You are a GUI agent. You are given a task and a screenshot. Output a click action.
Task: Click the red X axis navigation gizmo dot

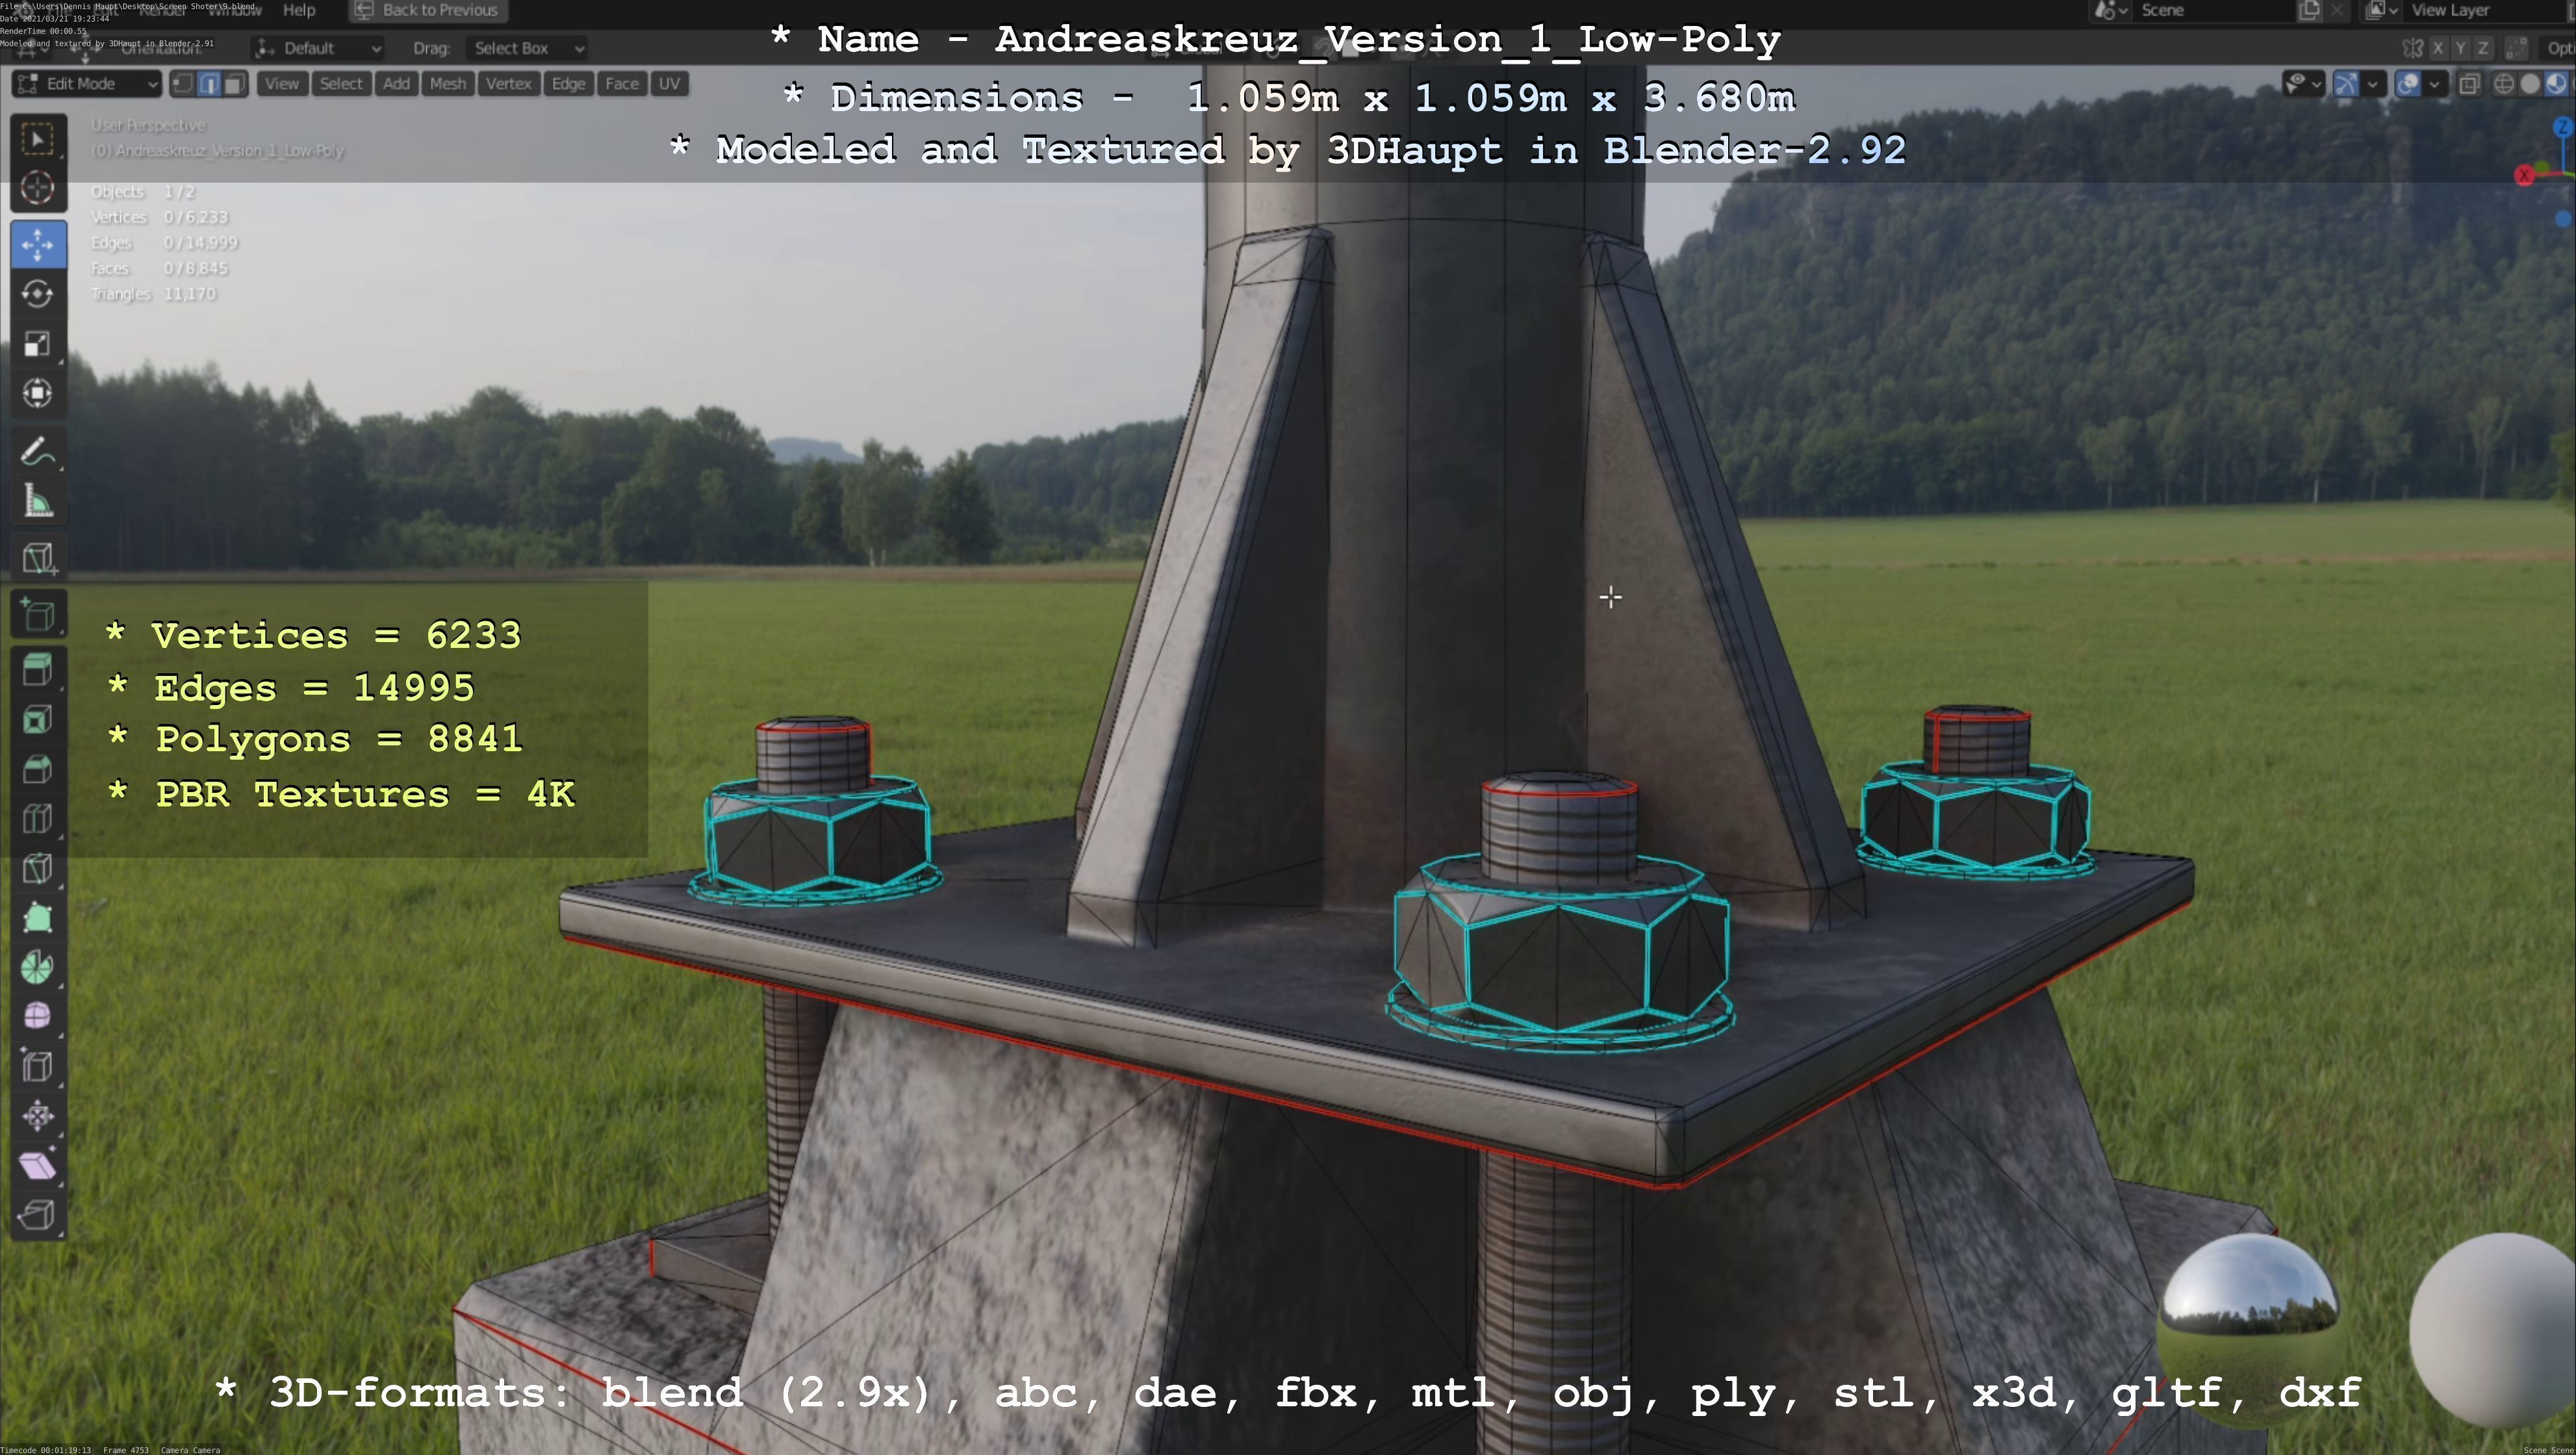click(x=2524, y=176)
